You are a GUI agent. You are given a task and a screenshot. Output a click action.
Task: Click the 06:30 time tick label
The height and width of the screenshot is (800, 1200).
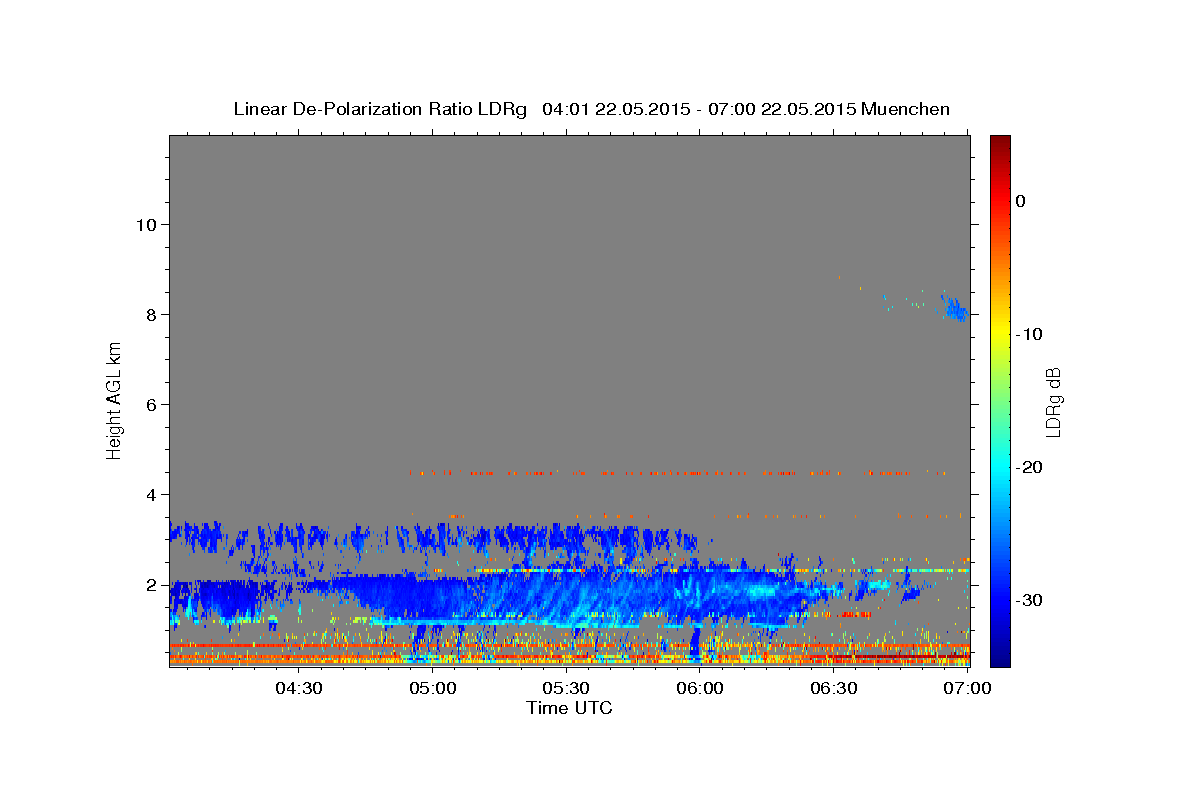(x=834, y=688)
